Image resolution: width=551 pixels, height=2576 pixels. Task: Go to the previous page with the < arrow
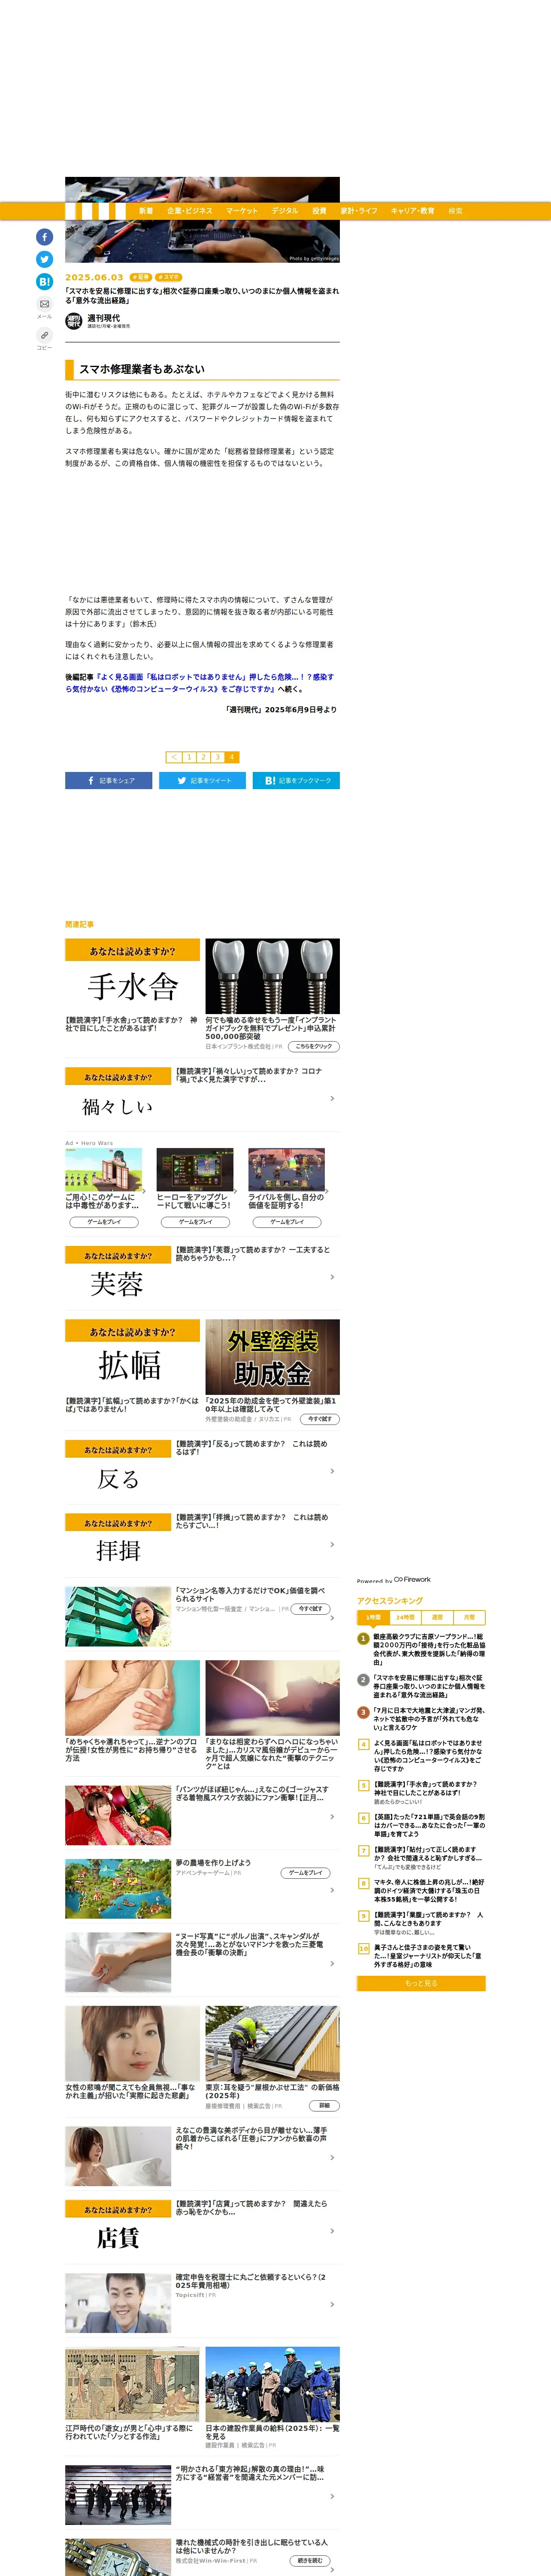pyautogui.click(x=174, y=757)
